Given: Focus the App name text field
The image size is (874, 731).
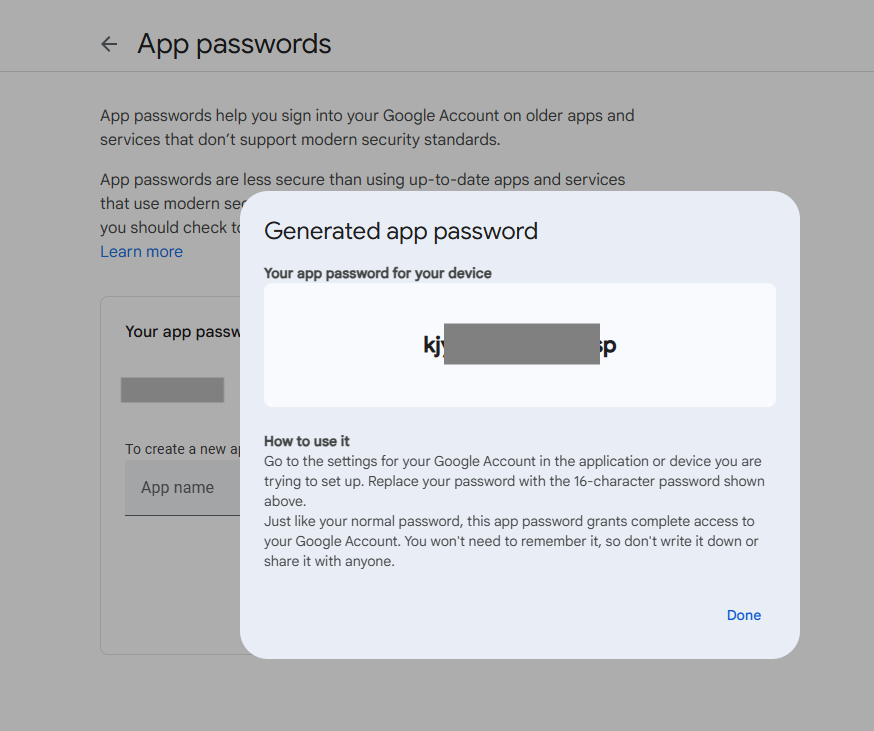Looking at the screenshot, I should tap(180, 488).
